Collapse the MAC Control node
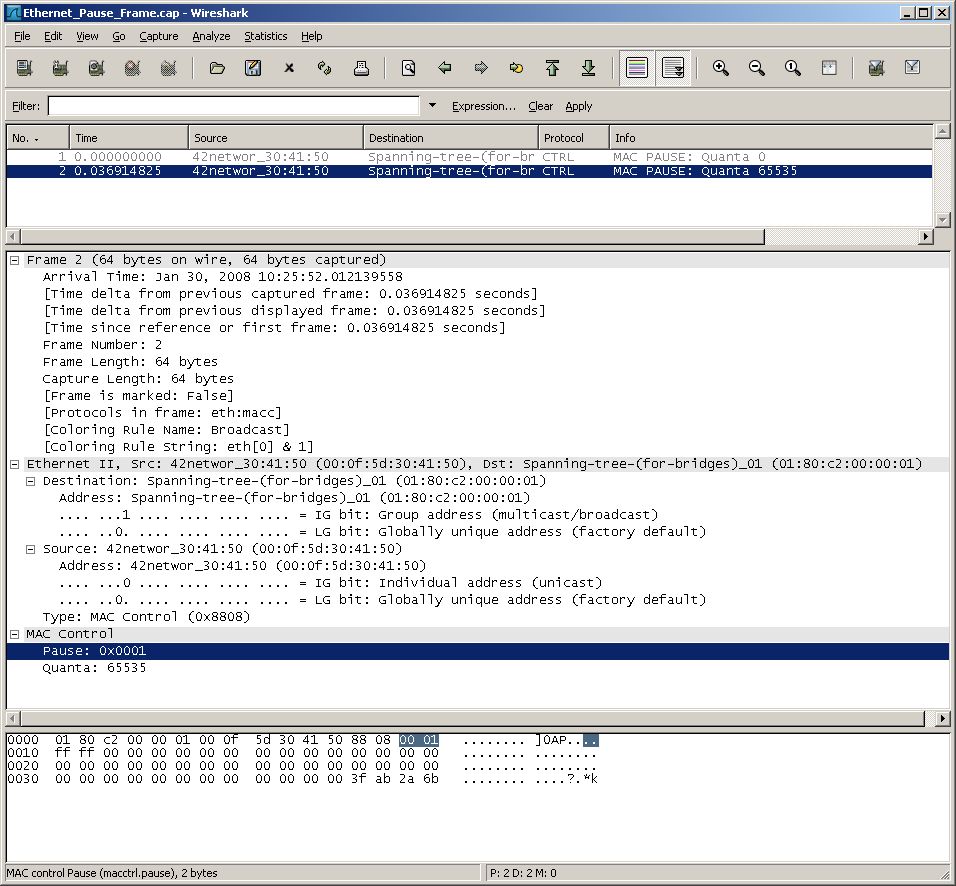Viewport: 956px width, 886px height. point(14,634)
